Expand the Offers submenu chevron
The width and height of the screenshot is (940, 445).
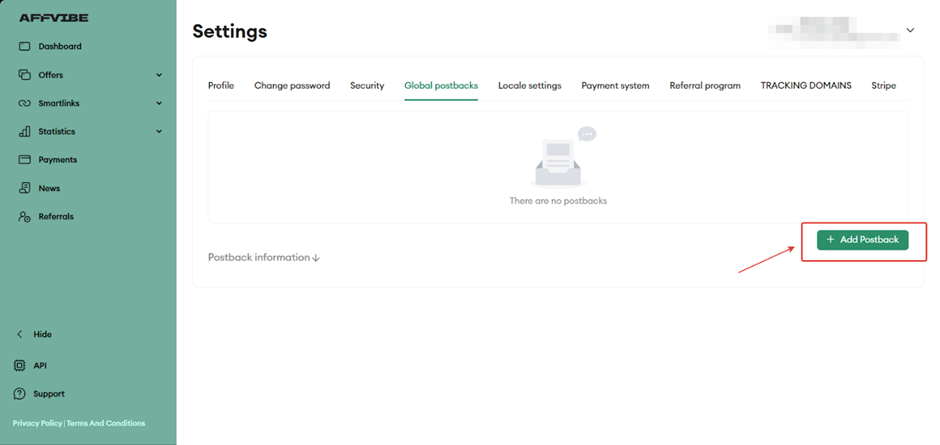click(159, 75)
